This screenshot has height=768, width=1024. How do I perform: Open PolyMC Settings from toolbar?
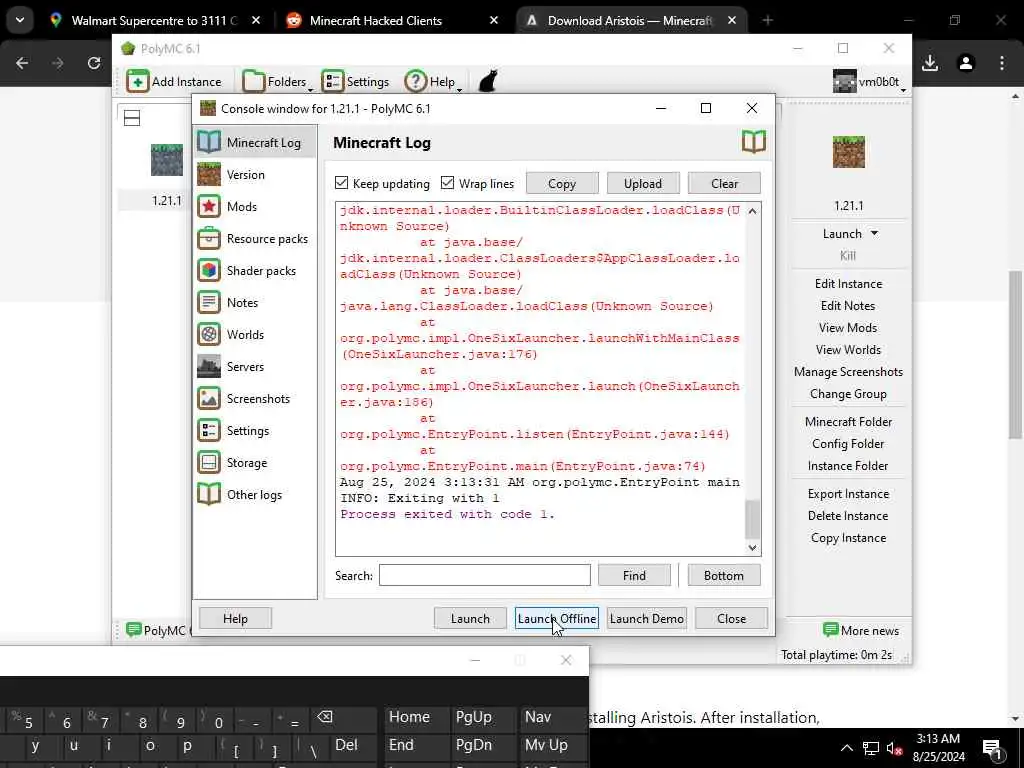point(355,82)
